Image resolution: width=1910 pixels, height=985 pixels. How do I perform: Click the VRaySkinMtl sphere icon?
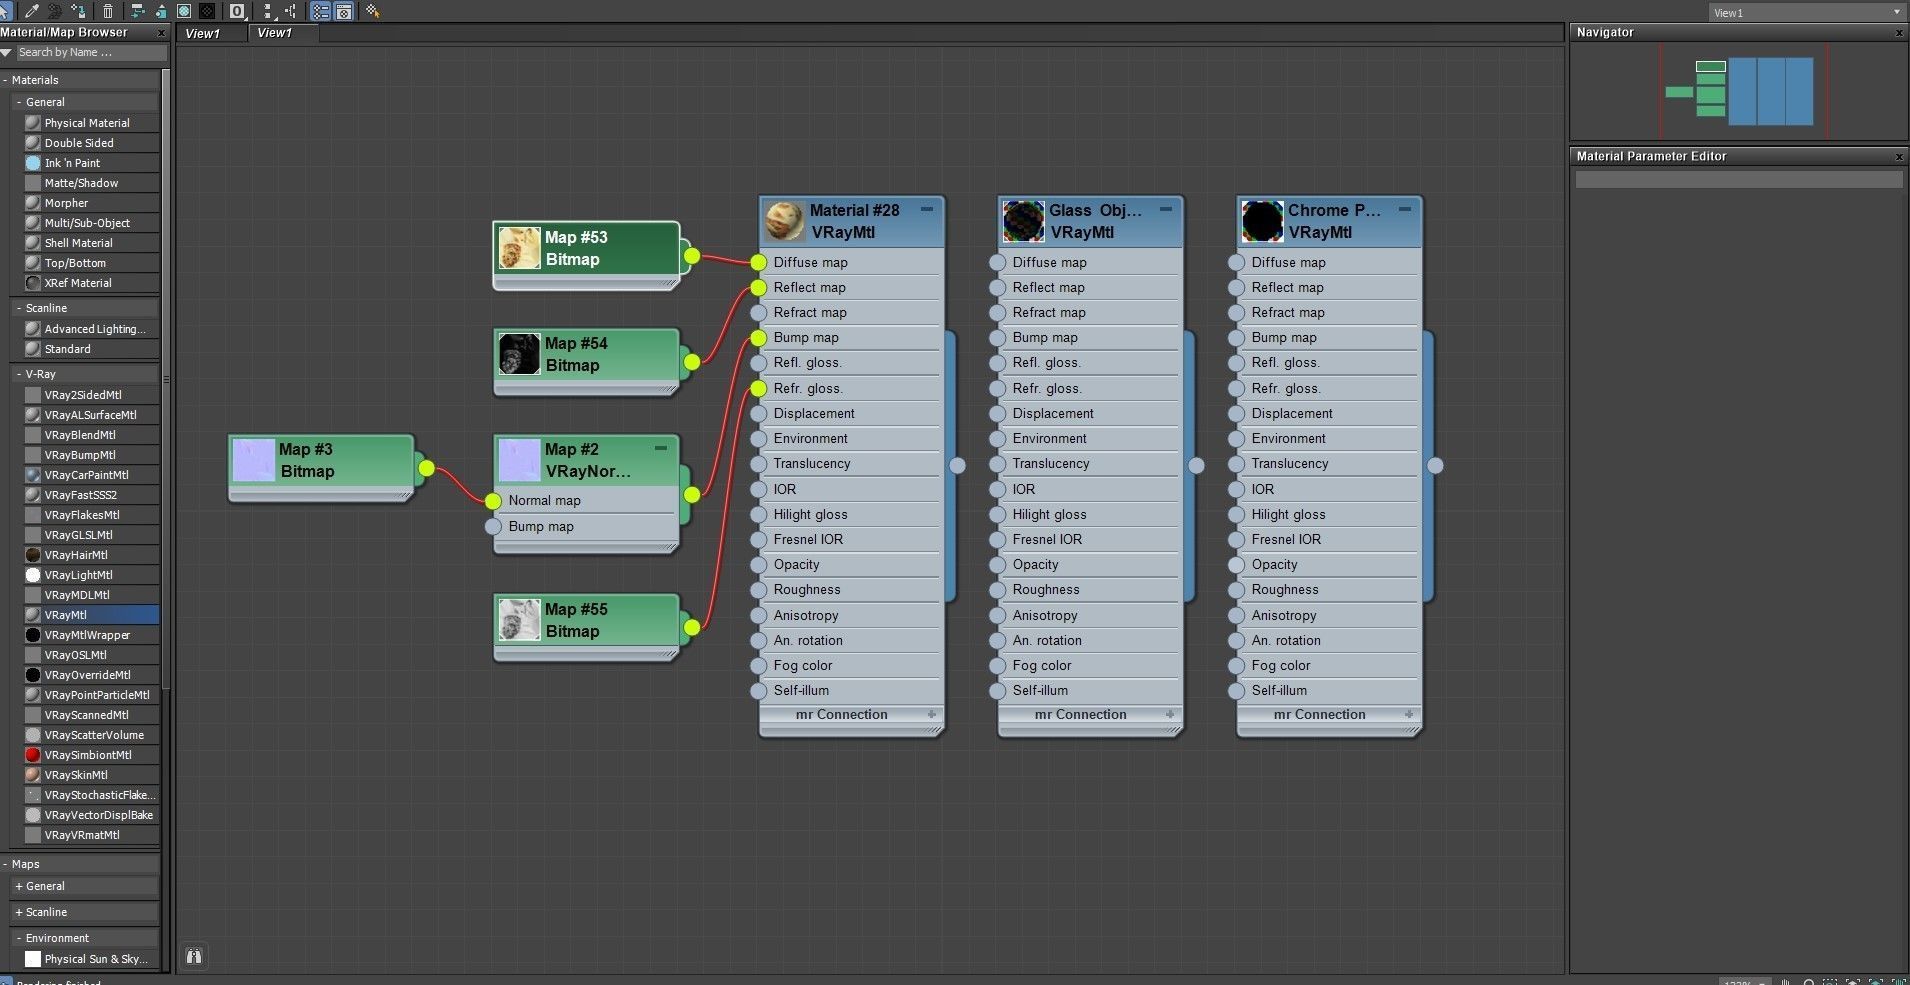pyautogui.click(x=33, y=775)
